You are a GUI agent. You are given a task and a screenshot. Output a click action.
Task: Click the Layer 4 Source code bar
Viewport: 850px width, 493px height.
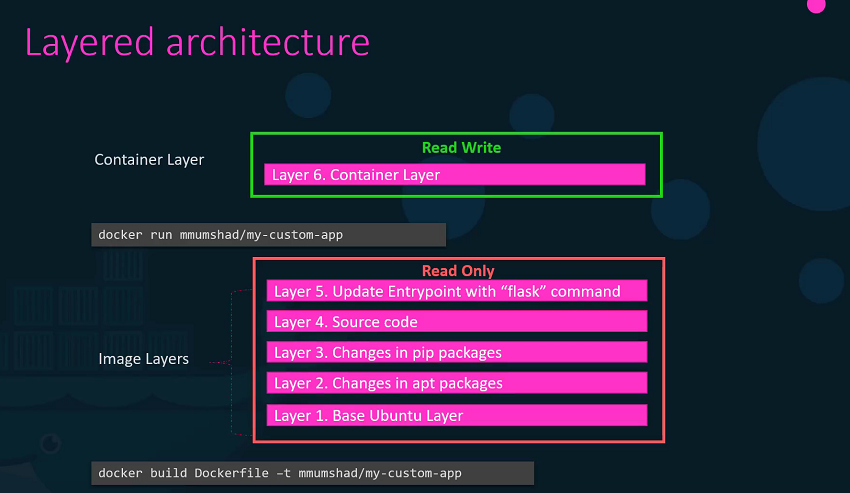coord(457,322)
